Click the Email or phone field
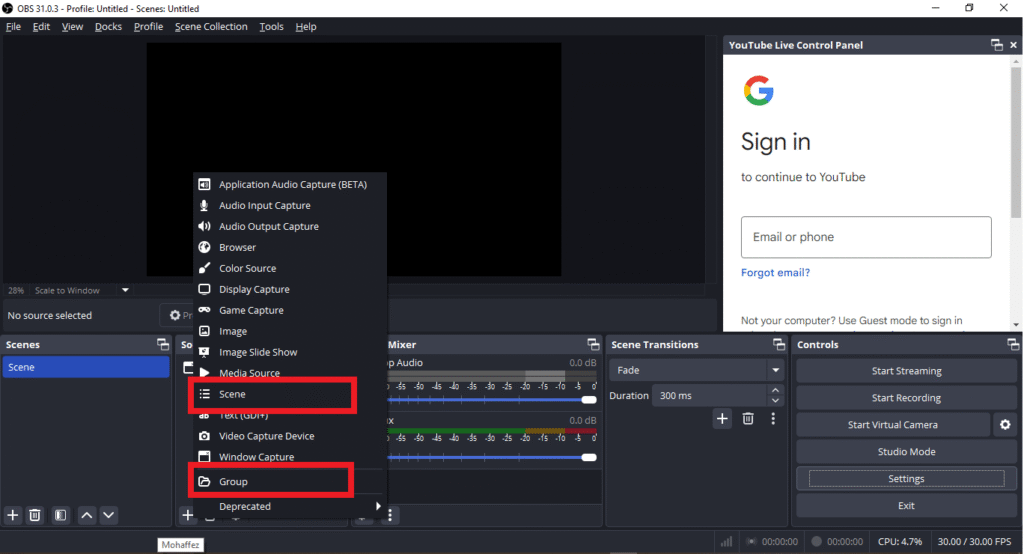The image size is (1024, 554). pos(866,237)
